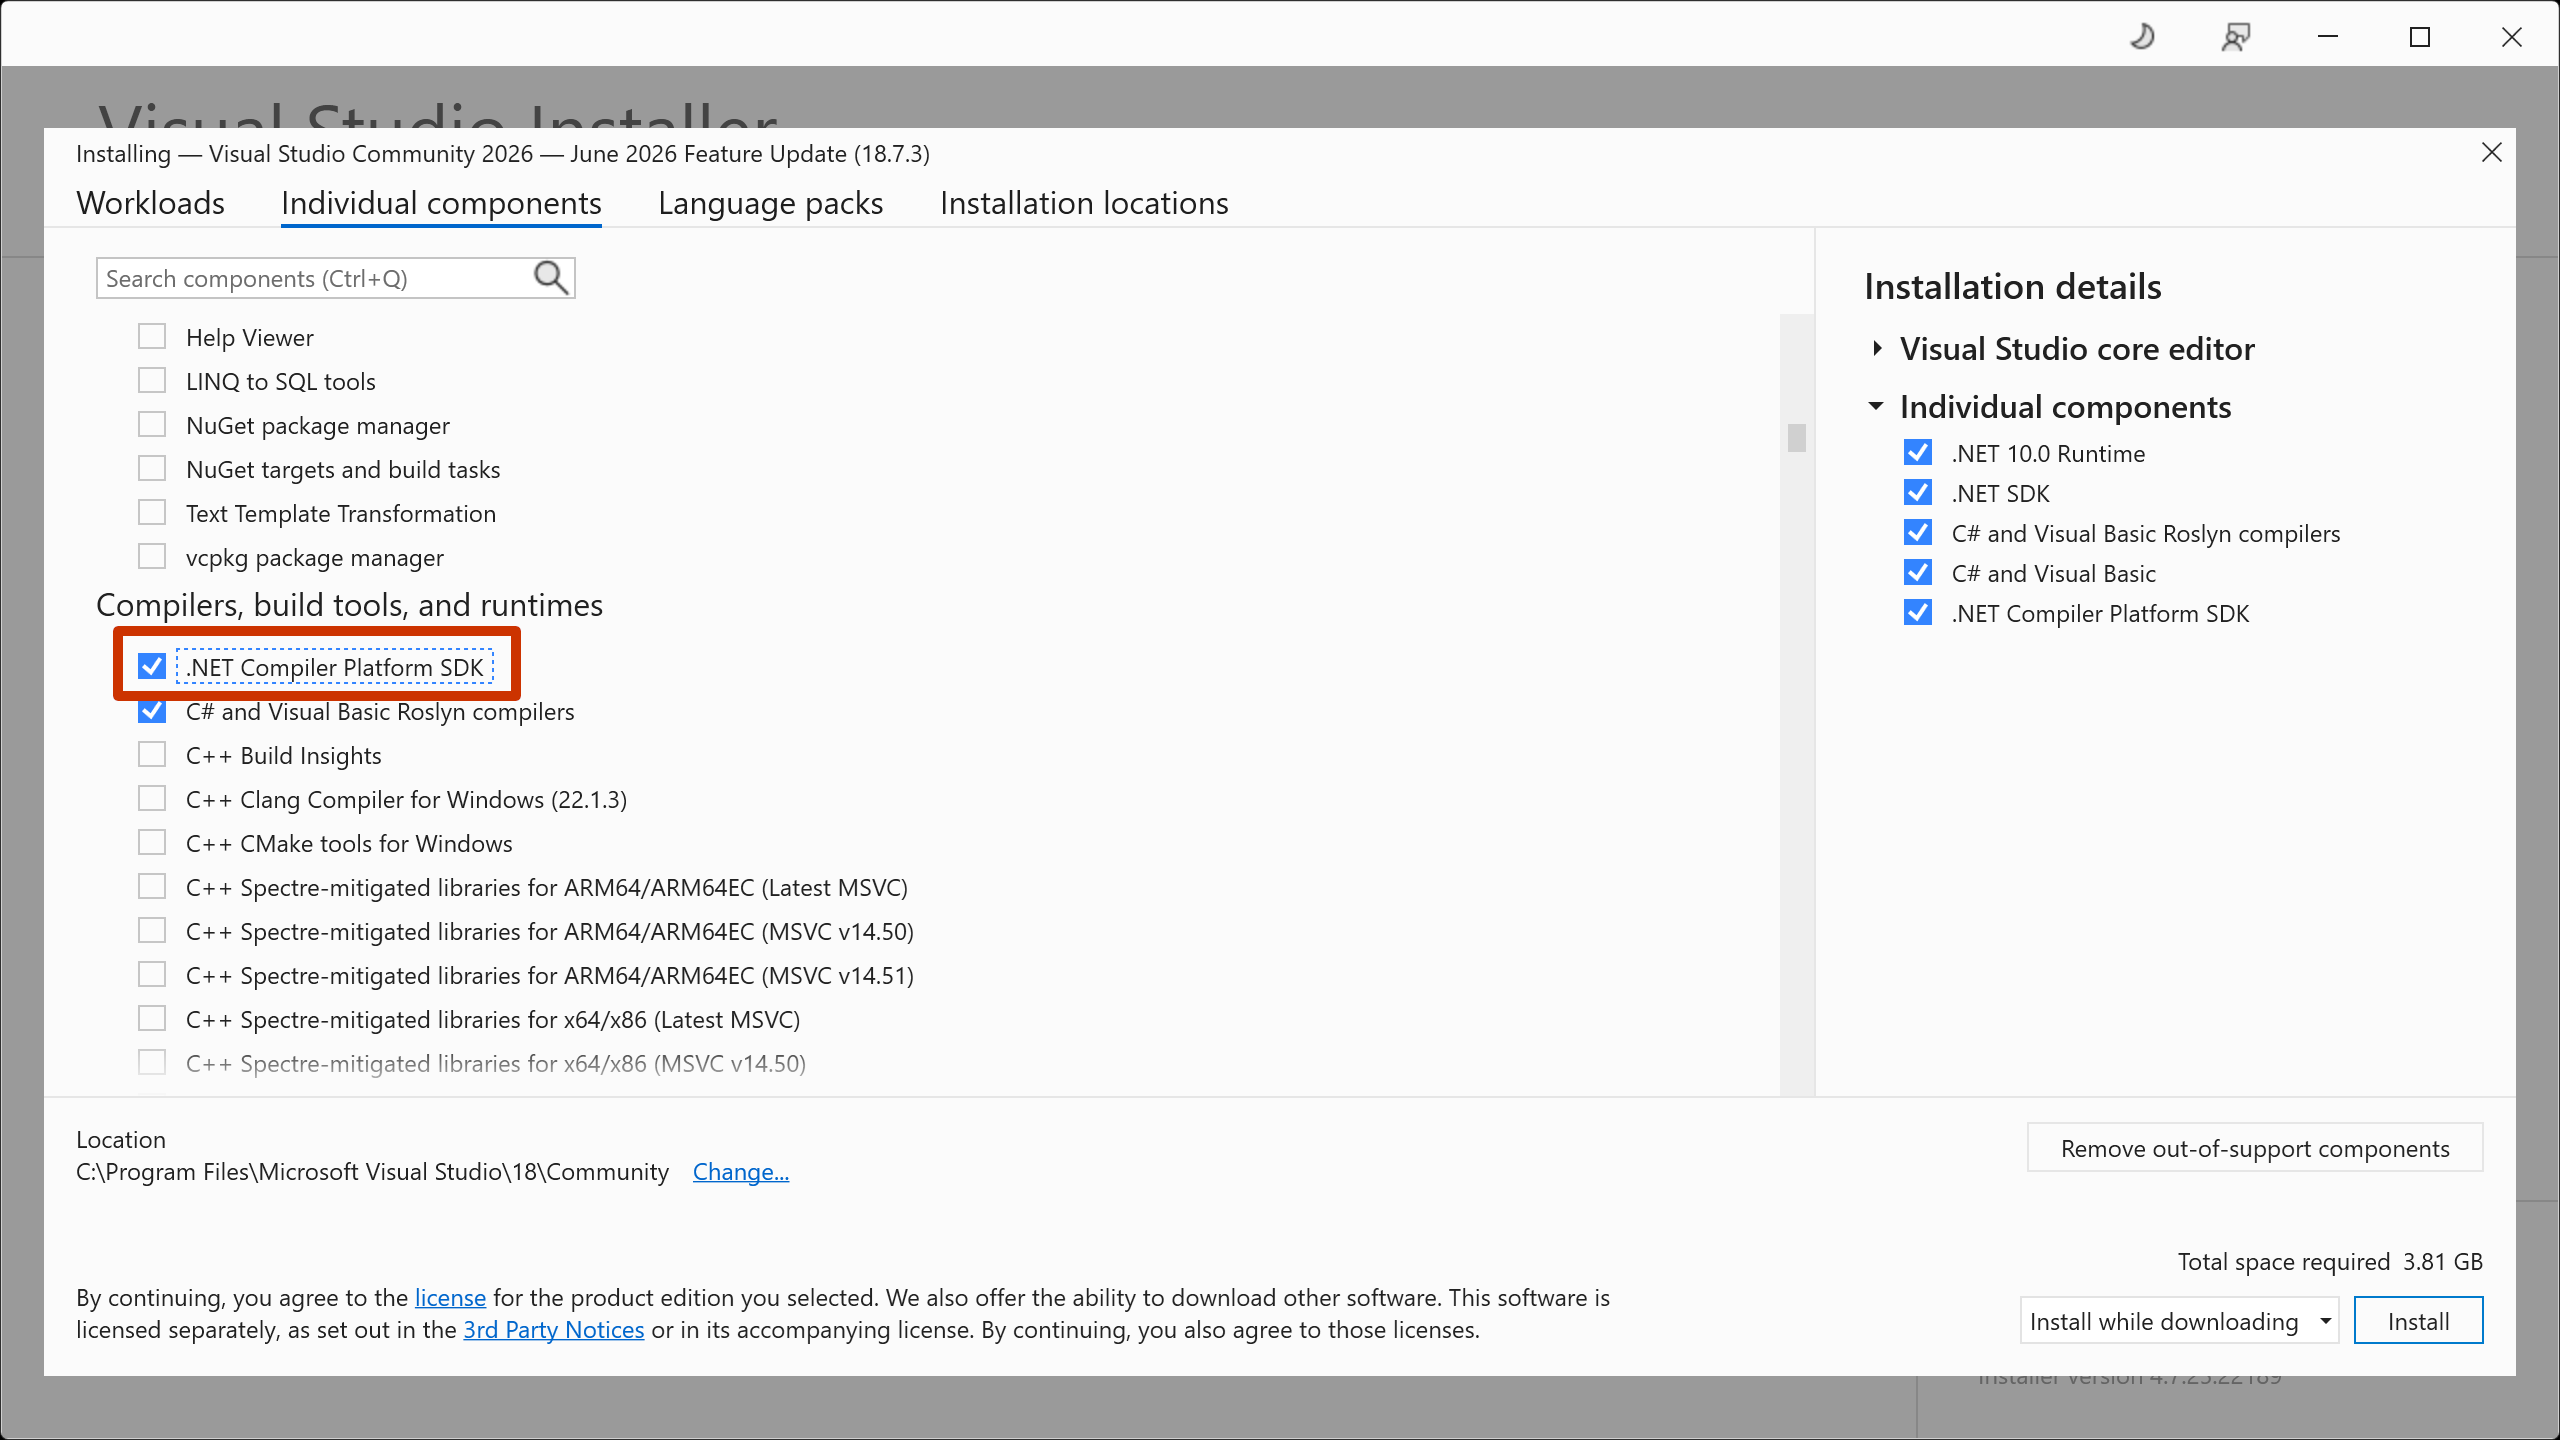Uncheck .NET Compiler Platform SDK in list

pyautogui.click(x=152, y=666)
